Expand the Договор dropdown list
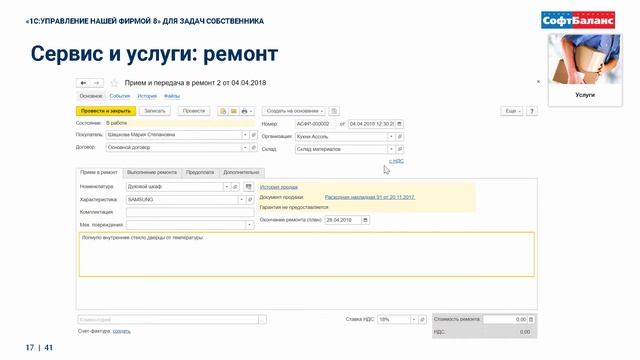Viewport: 640px width, 360px height. click(245, 147)
